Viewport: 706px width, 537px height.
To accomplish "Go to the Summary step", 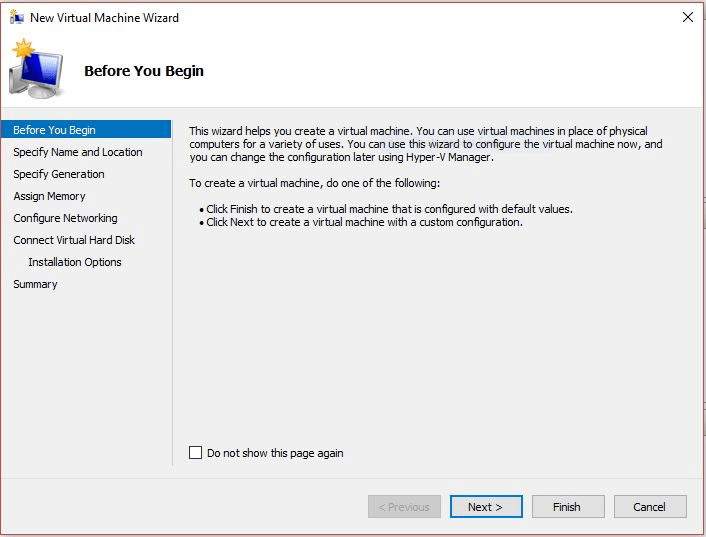I will tap(35, 284).
